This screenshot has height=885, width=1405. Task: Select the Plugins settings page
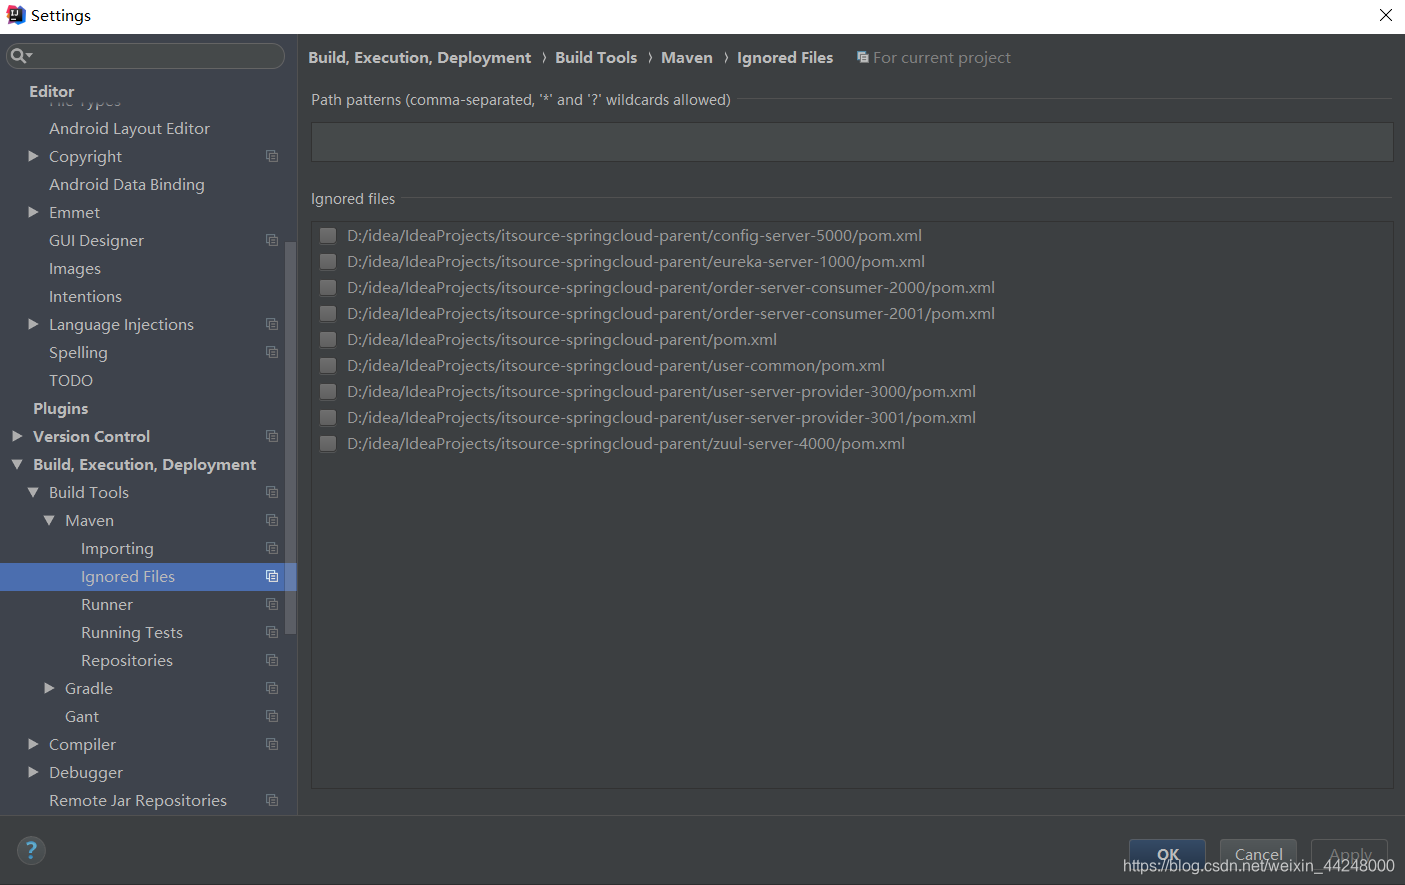[x=60, y=408]
